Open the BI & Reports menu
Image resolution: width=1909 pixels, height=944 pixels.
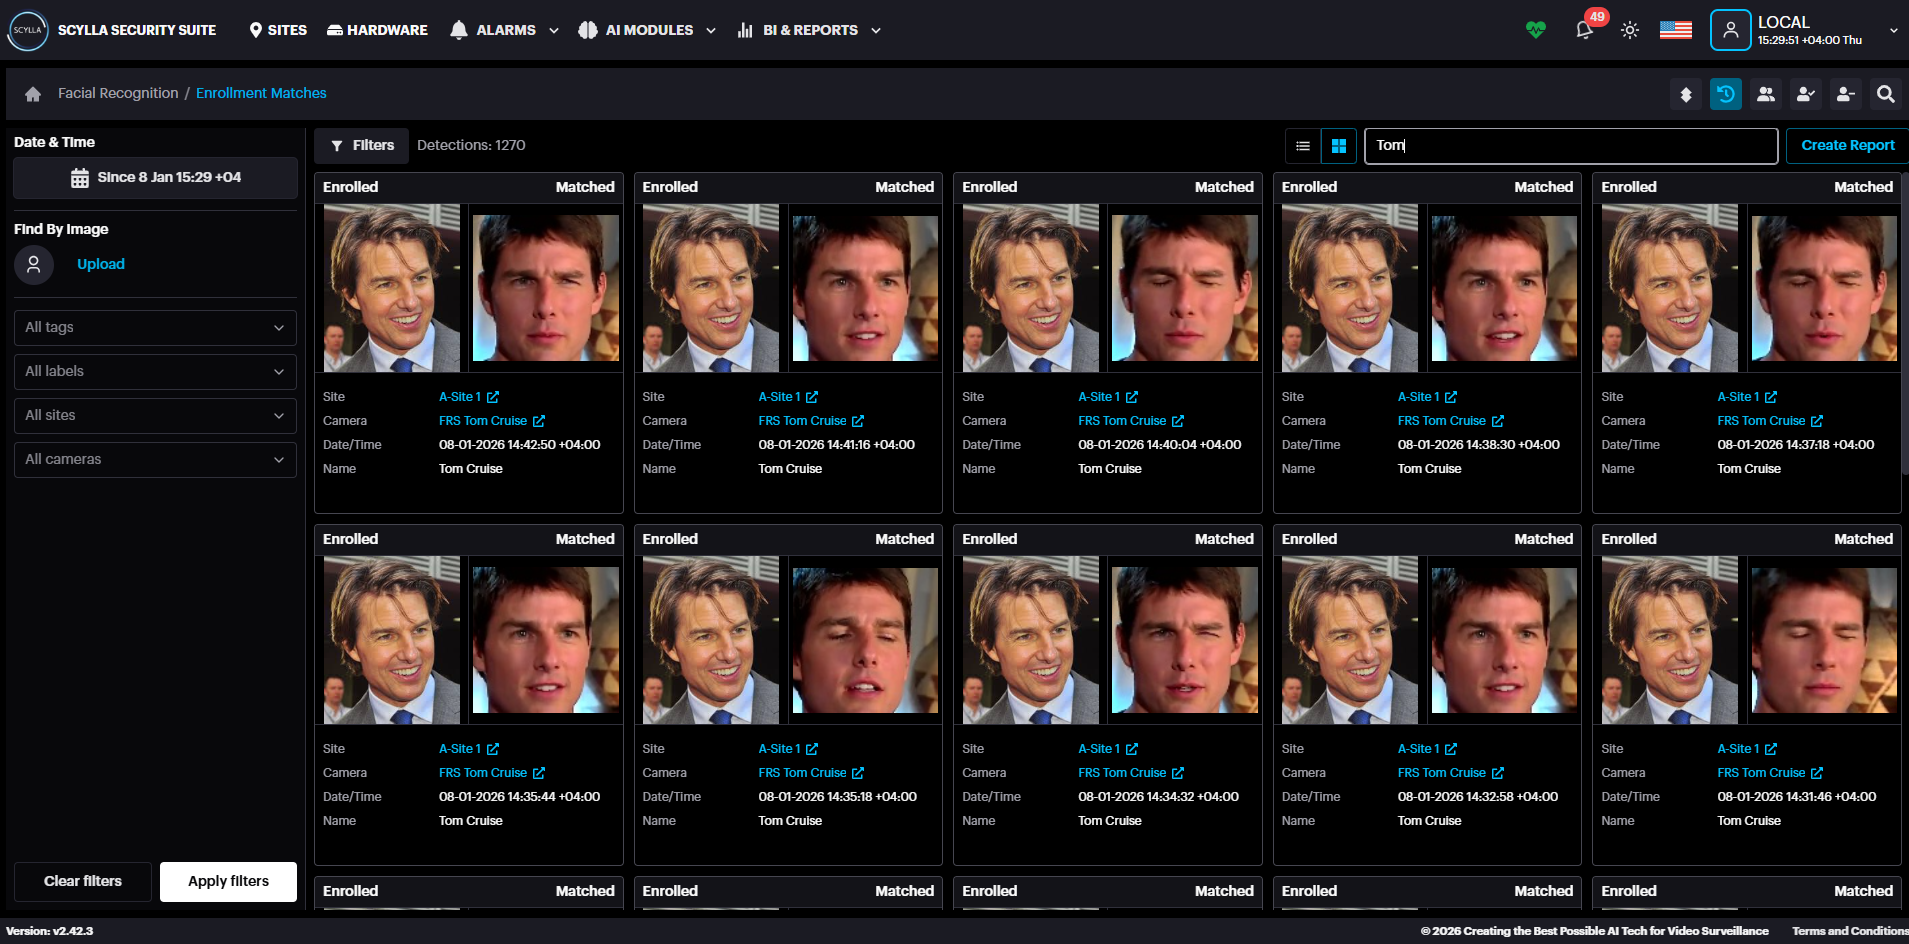(809, 30)
